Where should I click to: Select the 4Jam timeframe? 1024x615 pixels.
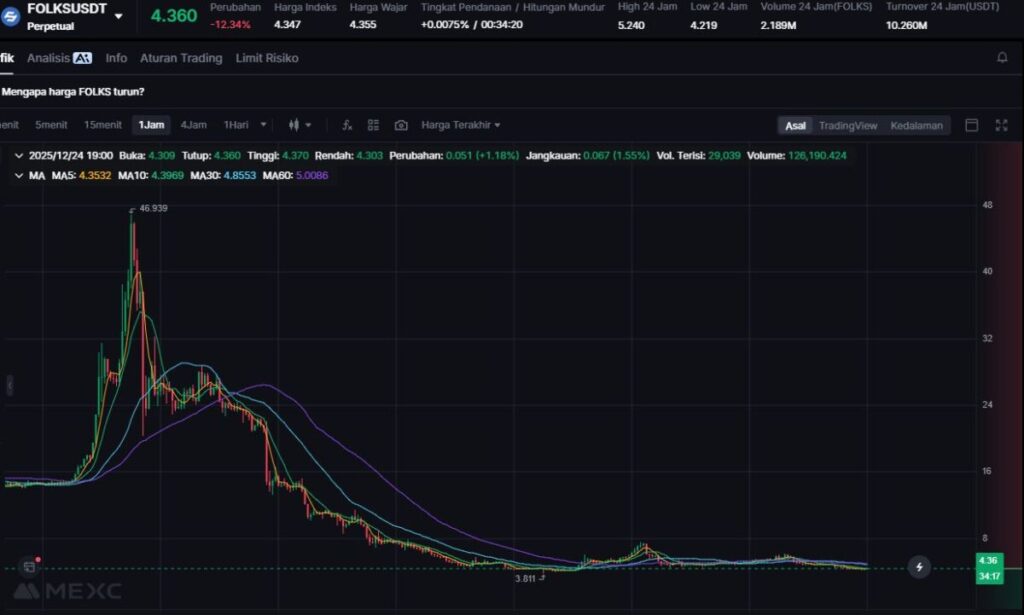coord(193,125)
